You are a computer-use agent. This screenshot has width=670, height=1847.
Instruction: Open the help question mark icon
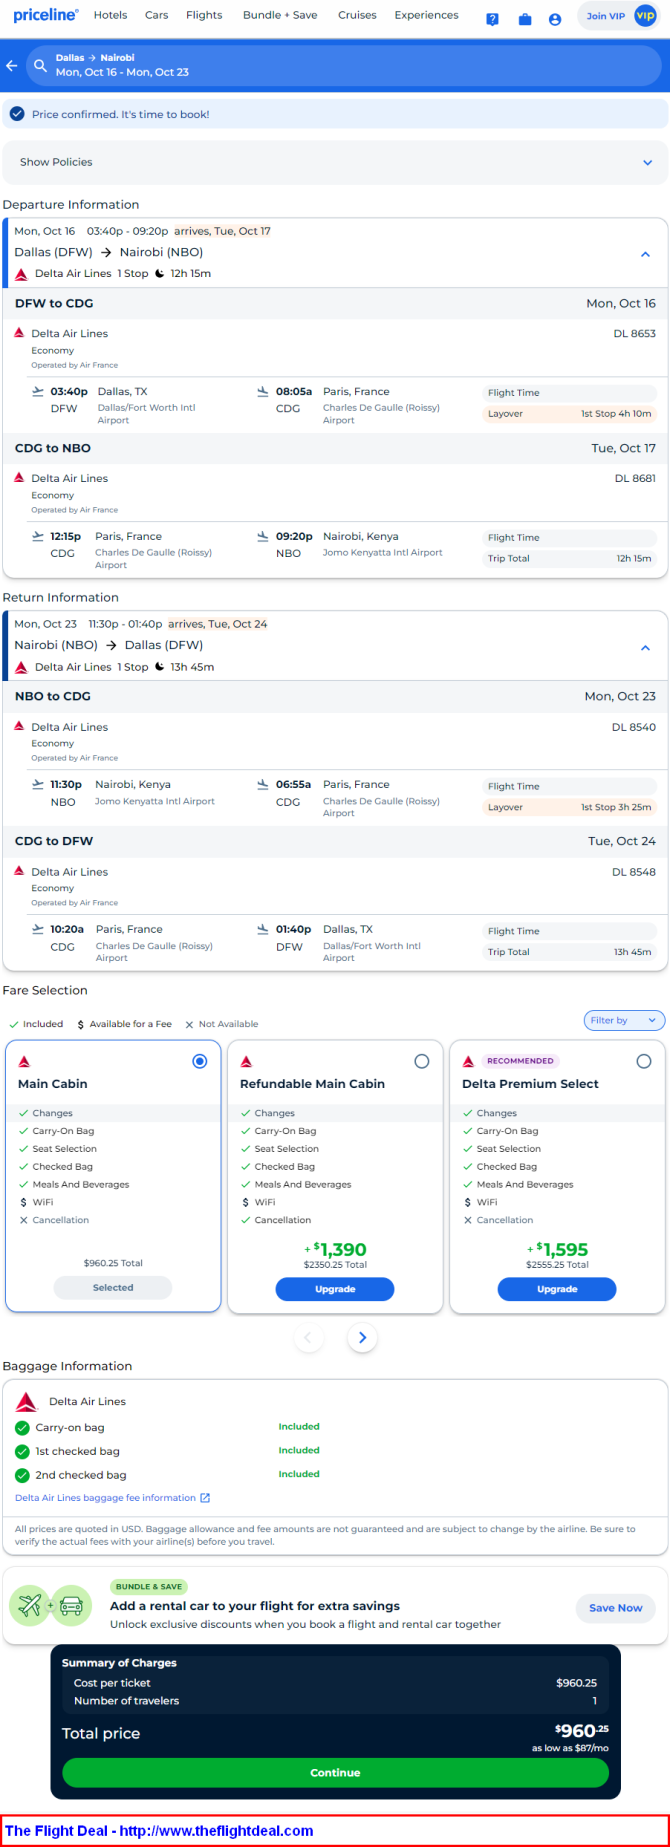coord(492,19)
